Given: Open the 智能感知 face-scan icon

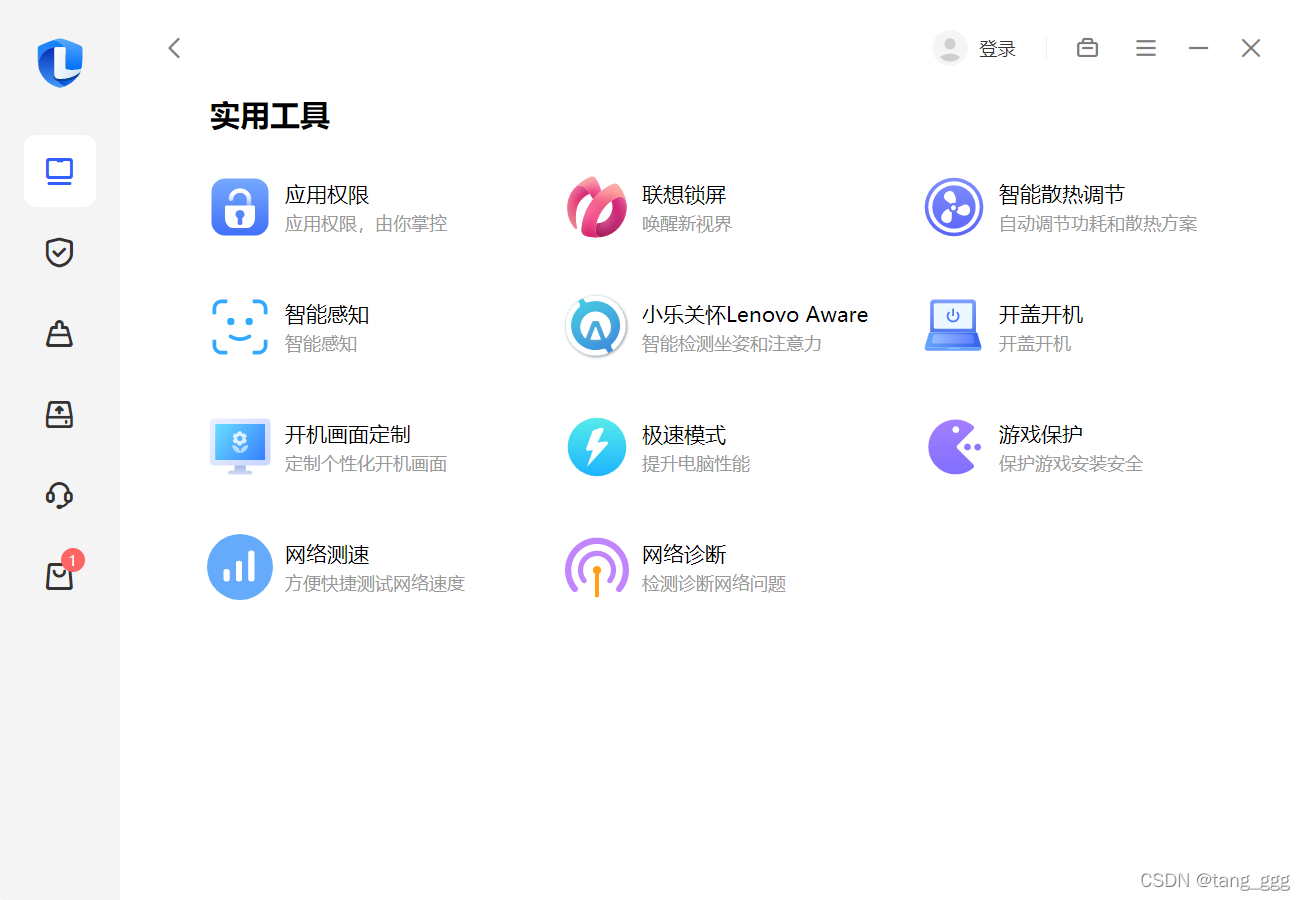Looking at the screenshot, I should pos(240,327).
